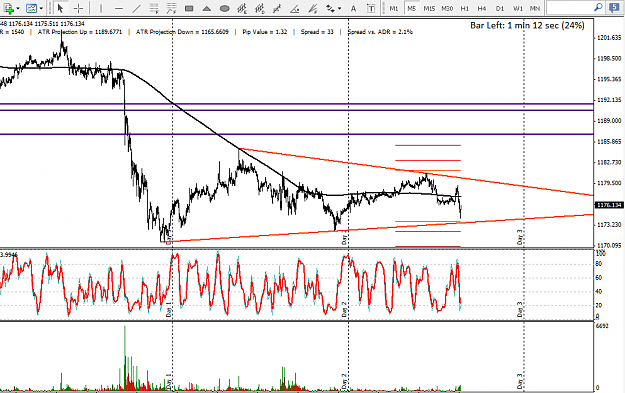This screenshot has height=393, width=625.
Task: Click the Spread vs. ADR = 2.1% text
Action: click(x=380, y=32)
